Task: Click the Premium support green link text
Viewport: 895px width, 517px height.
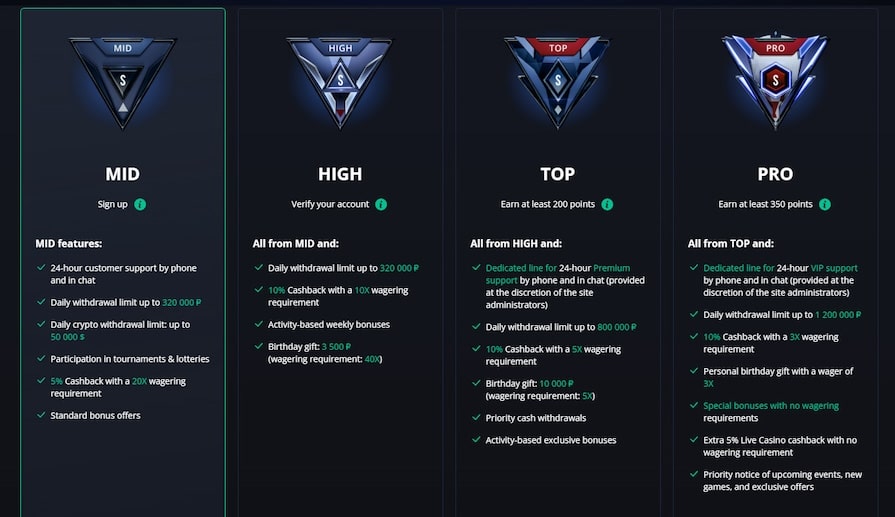Action: [x=558, y=274]
